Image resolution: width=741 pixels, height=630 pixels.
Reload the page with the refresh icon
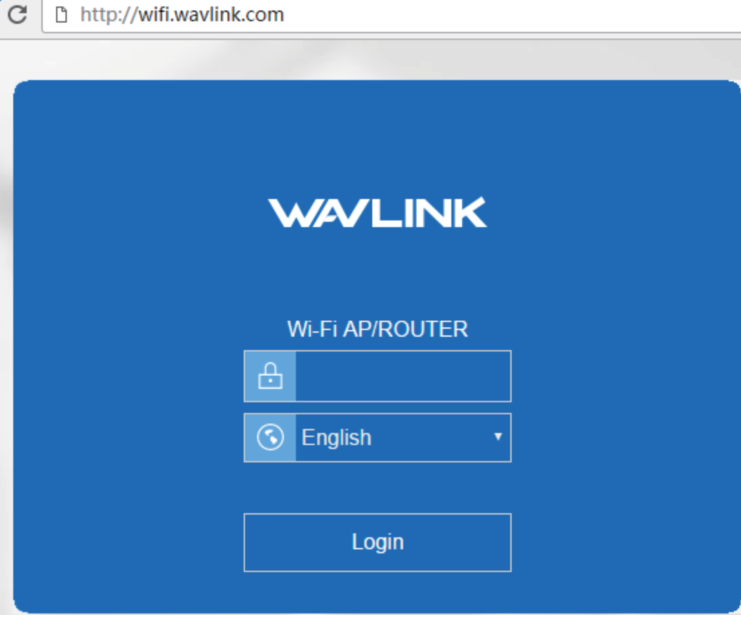(17, 14)
